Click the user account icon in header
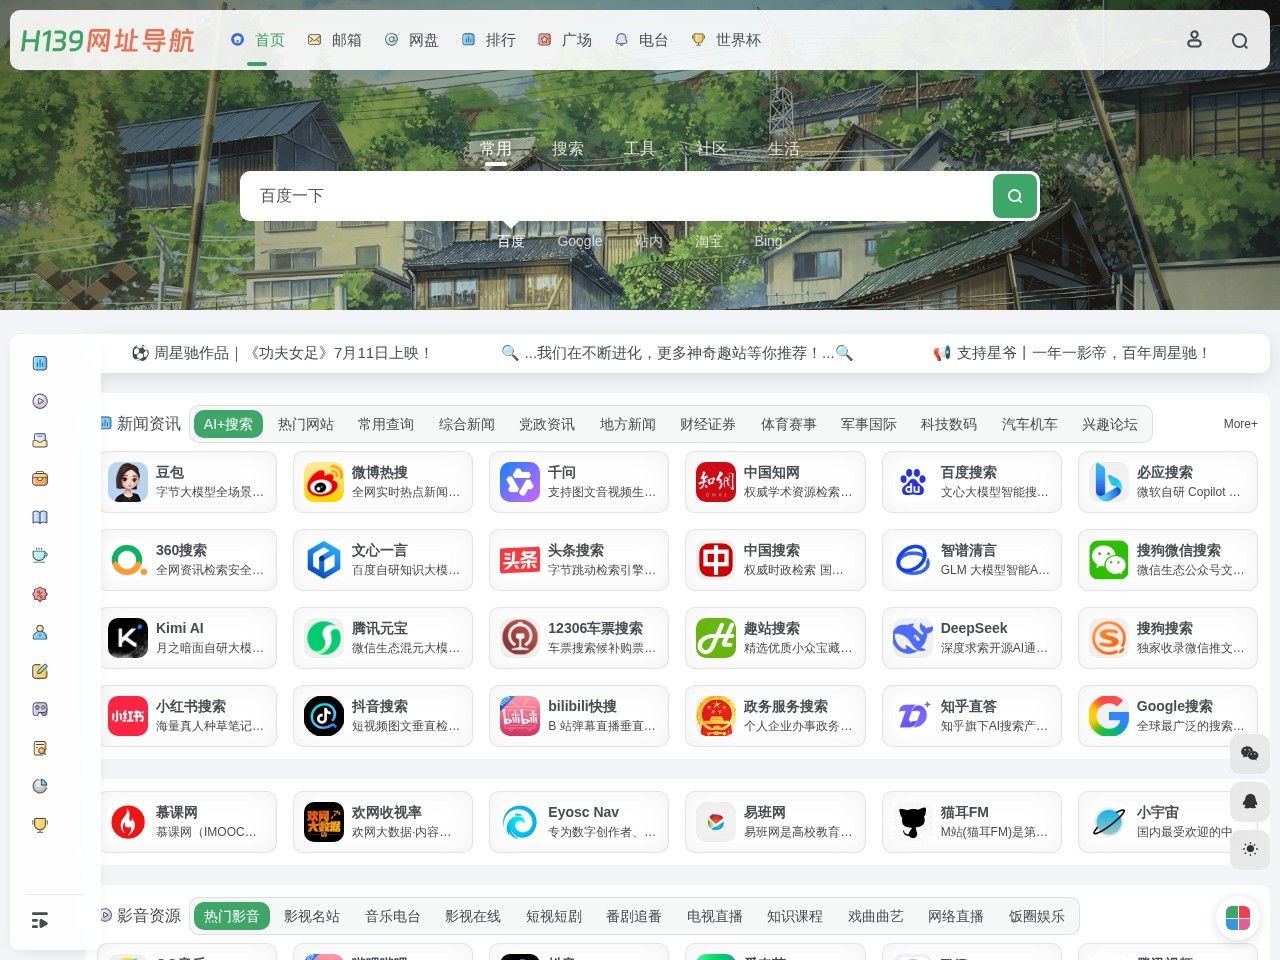The height and width of the screenshot is (960, 1280). (1194, 39)
